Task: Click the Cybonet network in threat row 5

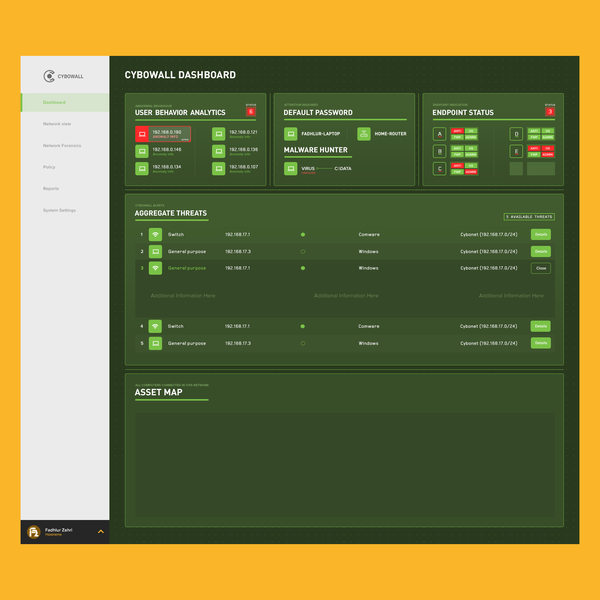Action: coord(489,343)
